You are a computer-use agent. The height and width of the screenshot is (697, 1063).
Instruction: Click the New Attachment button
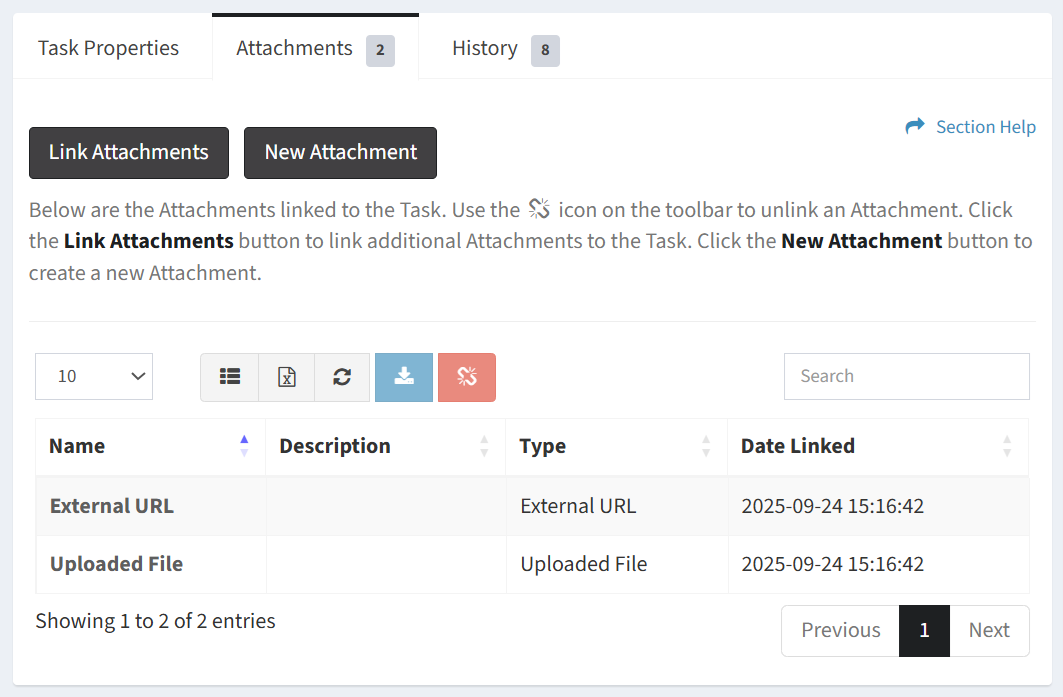[x=340, y=153]
